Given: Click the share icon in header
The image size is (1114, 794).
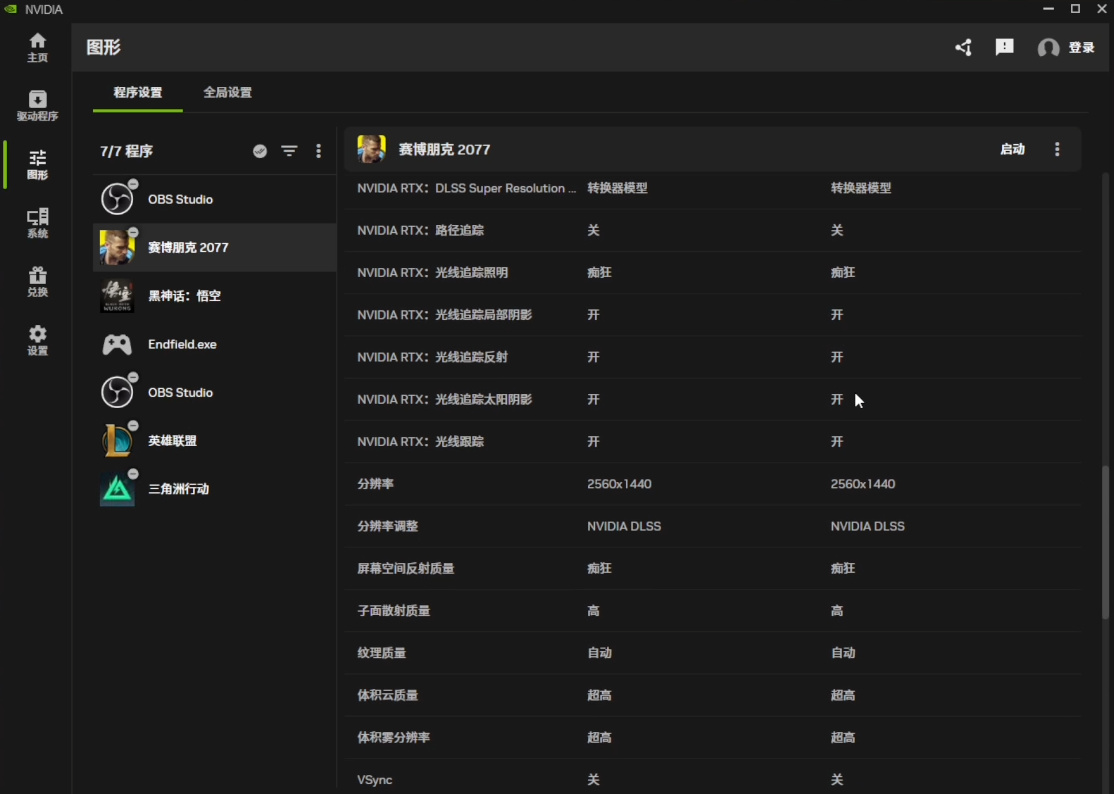Looking at the screenshot, I should [x=963, y=48].
